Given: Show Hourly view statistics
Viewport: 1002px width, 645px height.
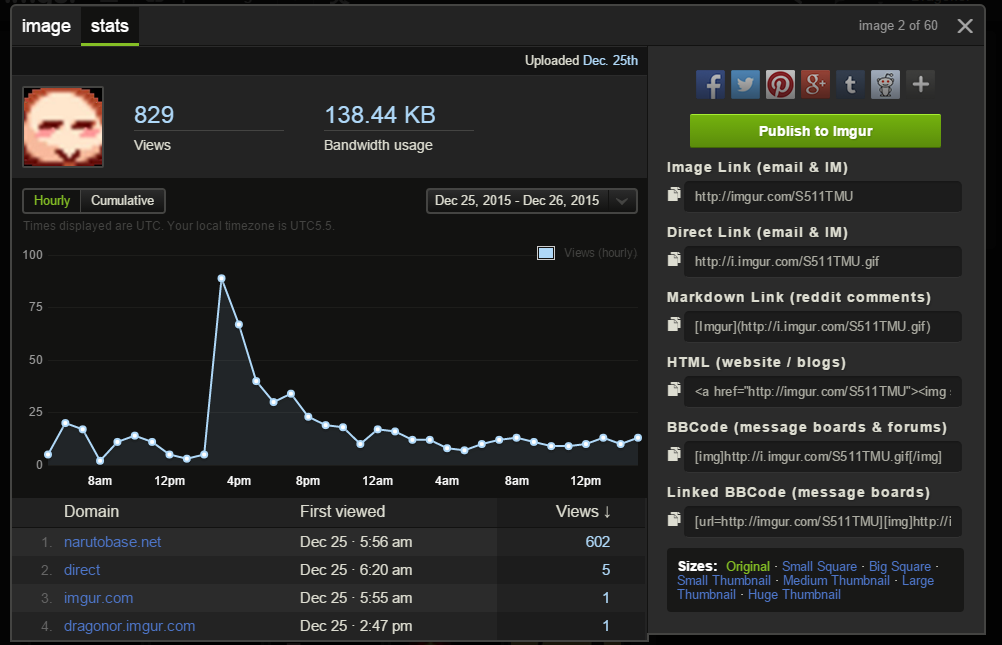Looking at the screenshot, I should (52, 201).
